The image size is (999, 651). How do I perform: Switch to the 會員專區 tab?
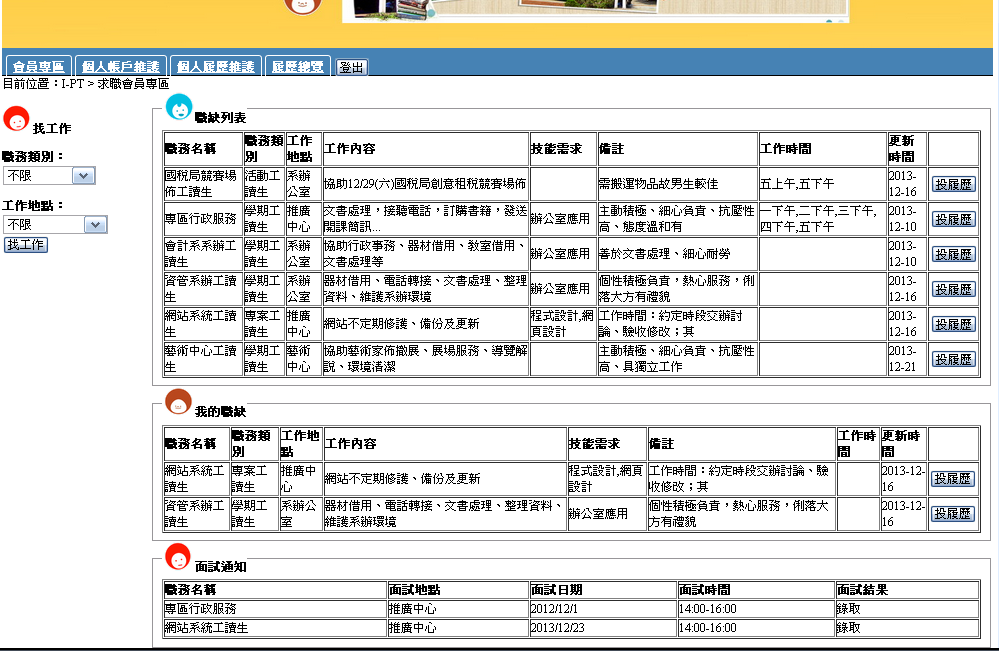click(39, 67)
